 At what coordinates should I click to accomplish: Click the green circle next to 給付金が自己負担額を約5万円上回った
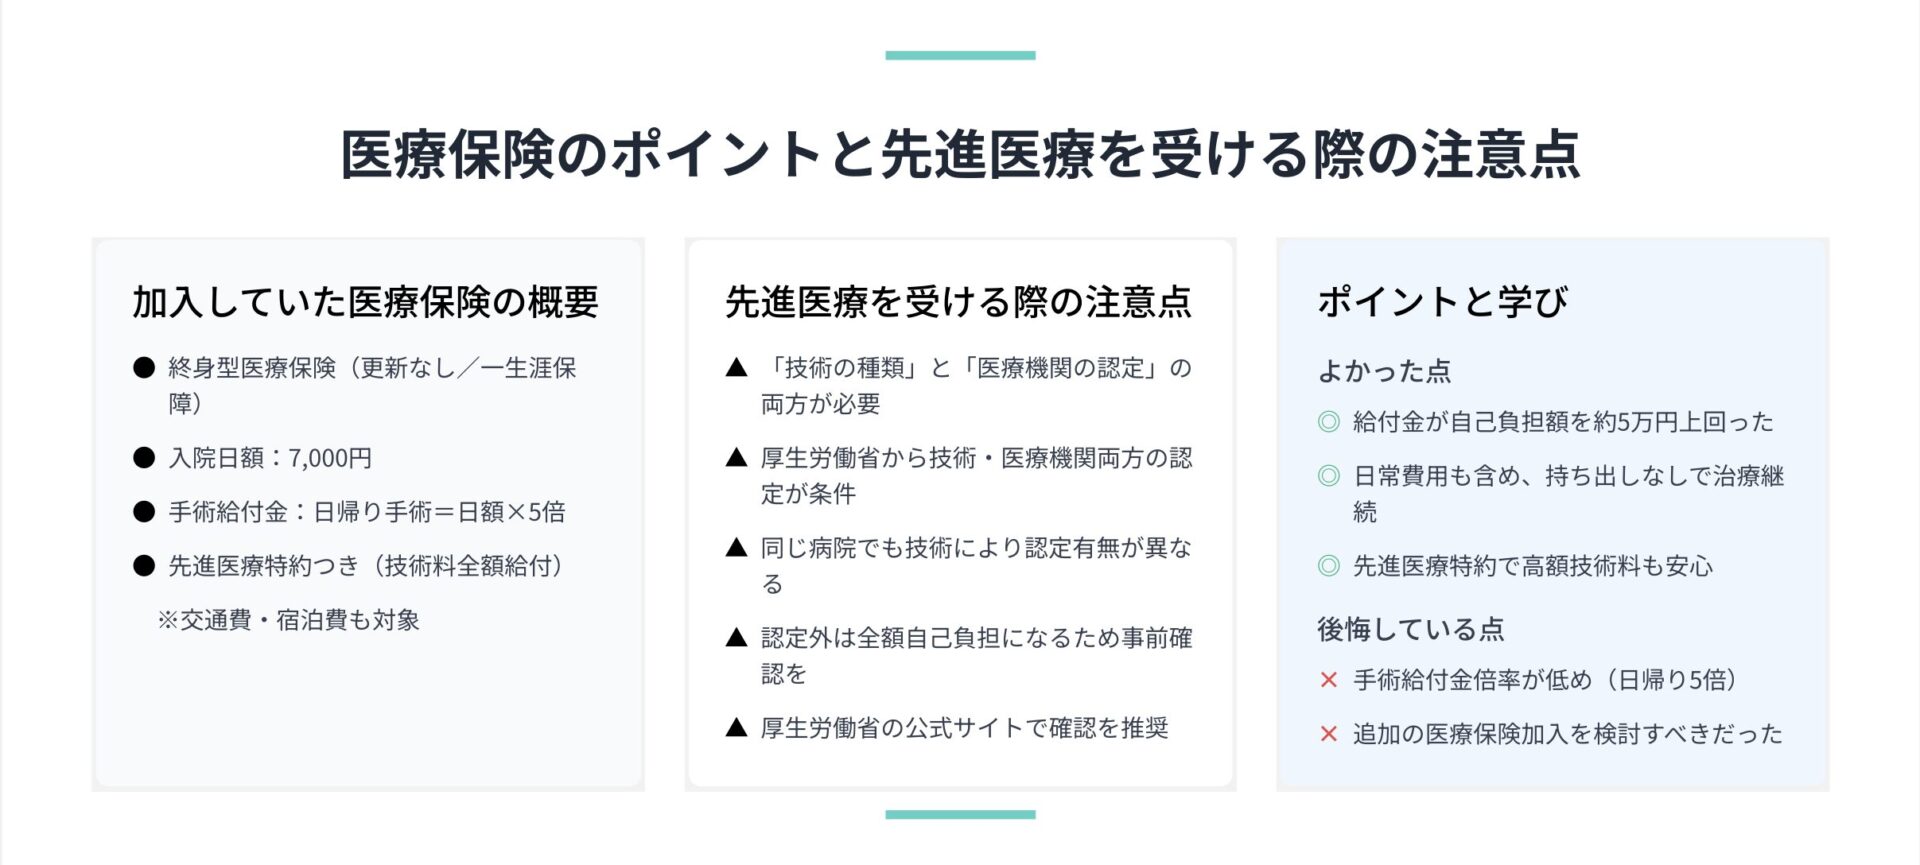tap(1329, 422)
